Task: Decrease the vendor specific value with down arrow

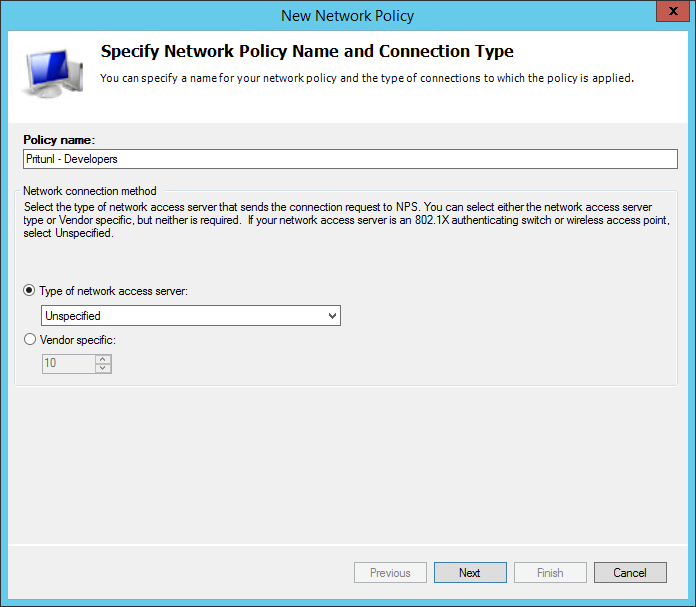Action: pyautogui.click(x=103, y=368)
